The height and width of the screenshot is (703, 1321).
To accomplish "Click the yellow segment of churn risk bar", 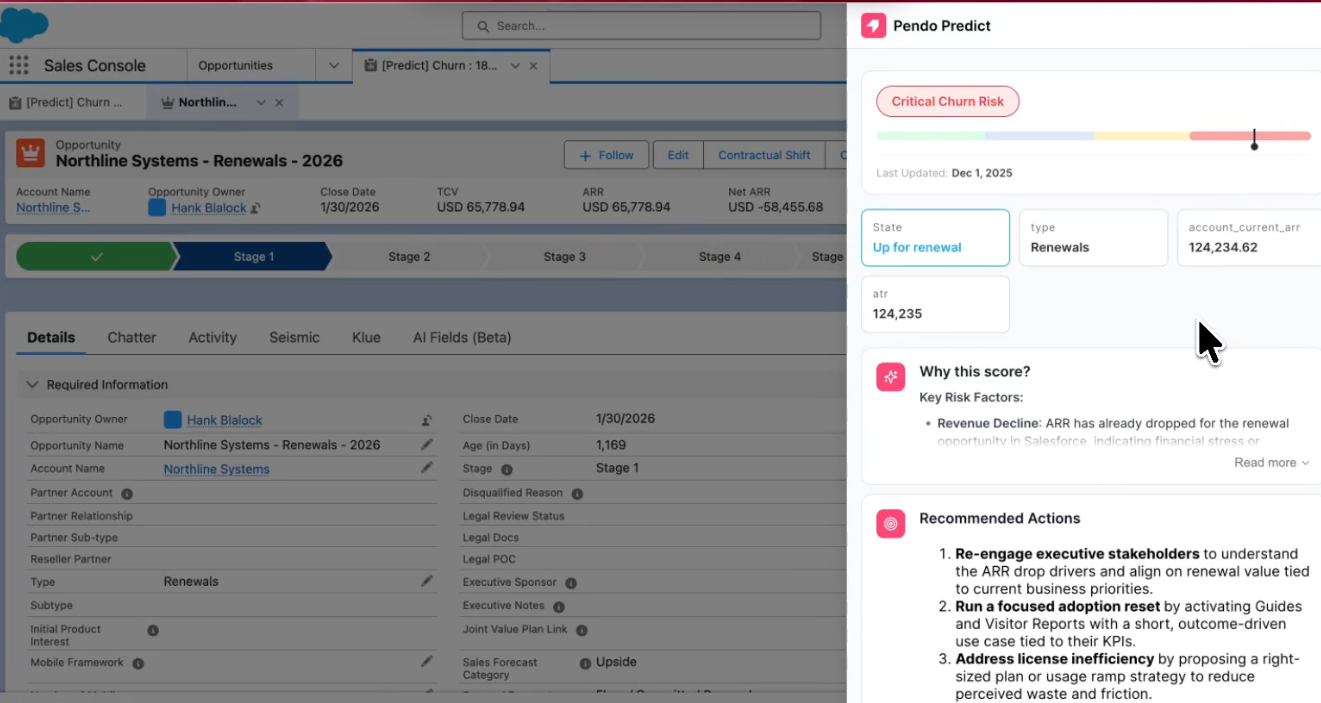I will click(x=1141, y=136).
